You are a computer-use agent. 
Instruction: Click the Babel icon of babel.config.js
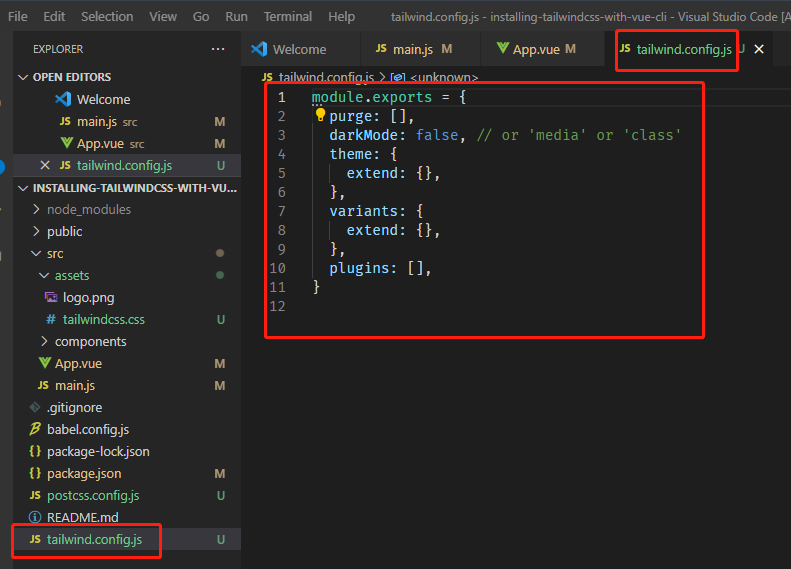(35, 429)
